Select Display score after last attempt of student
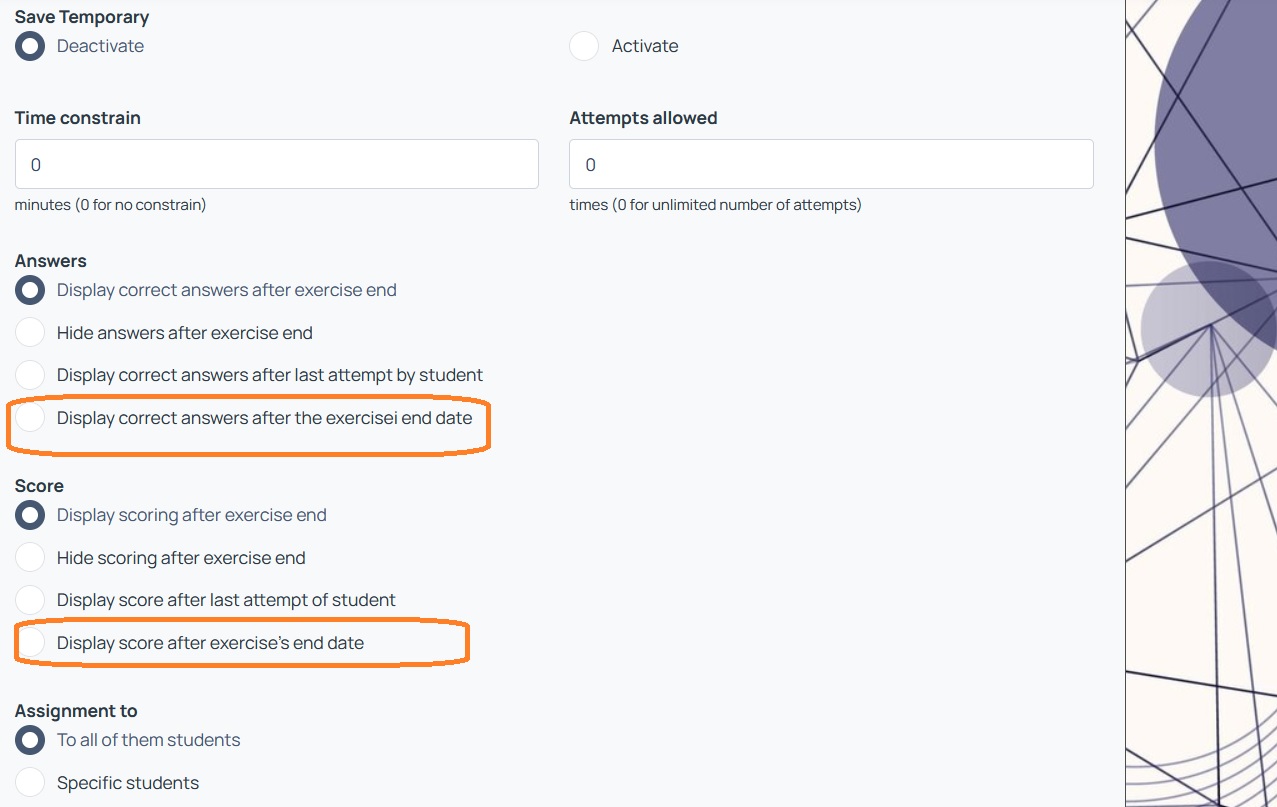 pyautogui.click(x=30, y=600)
